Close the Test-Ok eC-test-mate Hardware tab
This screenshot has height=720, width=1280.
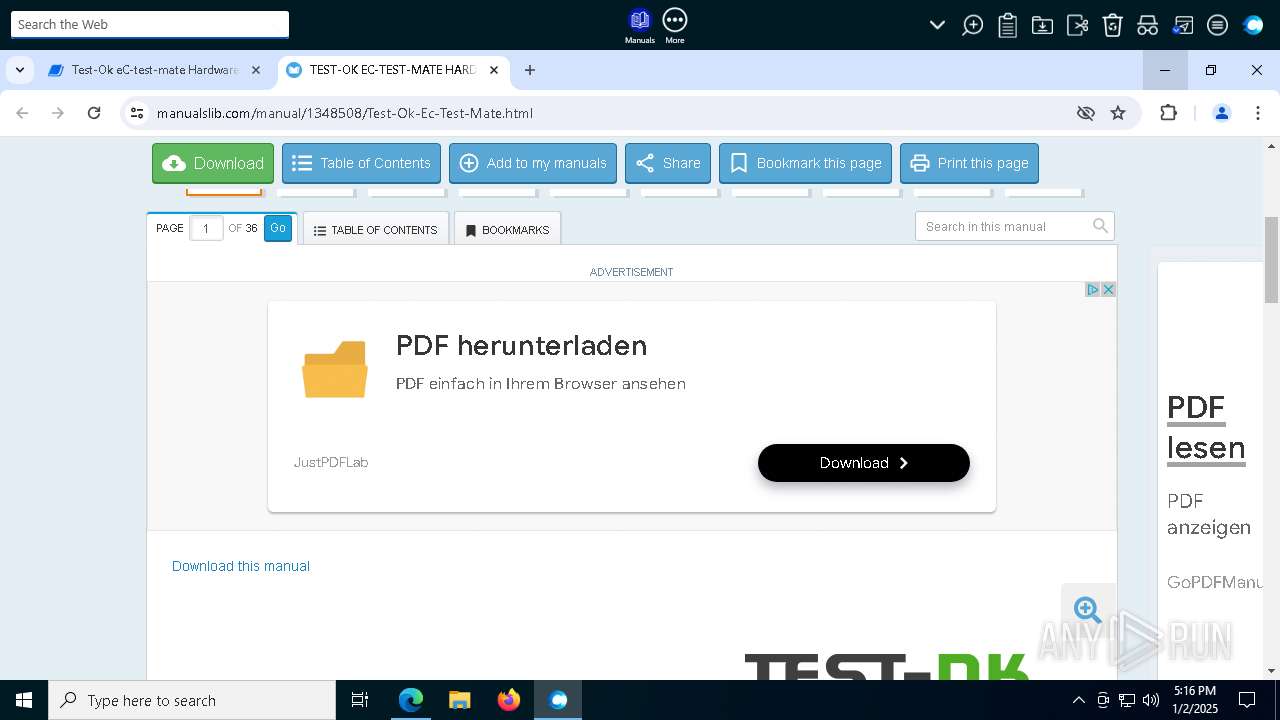(x=256, y=70)
